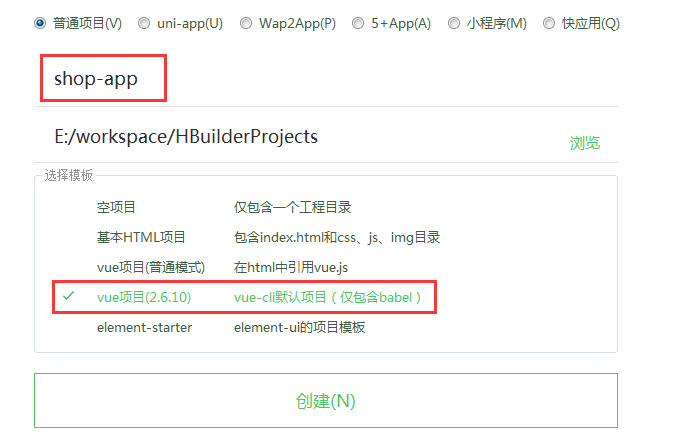The height and width of the screenshot is (438, 692).
Task: Choose the vue项目(普通模式) template
Action: [x=151, y=268]
